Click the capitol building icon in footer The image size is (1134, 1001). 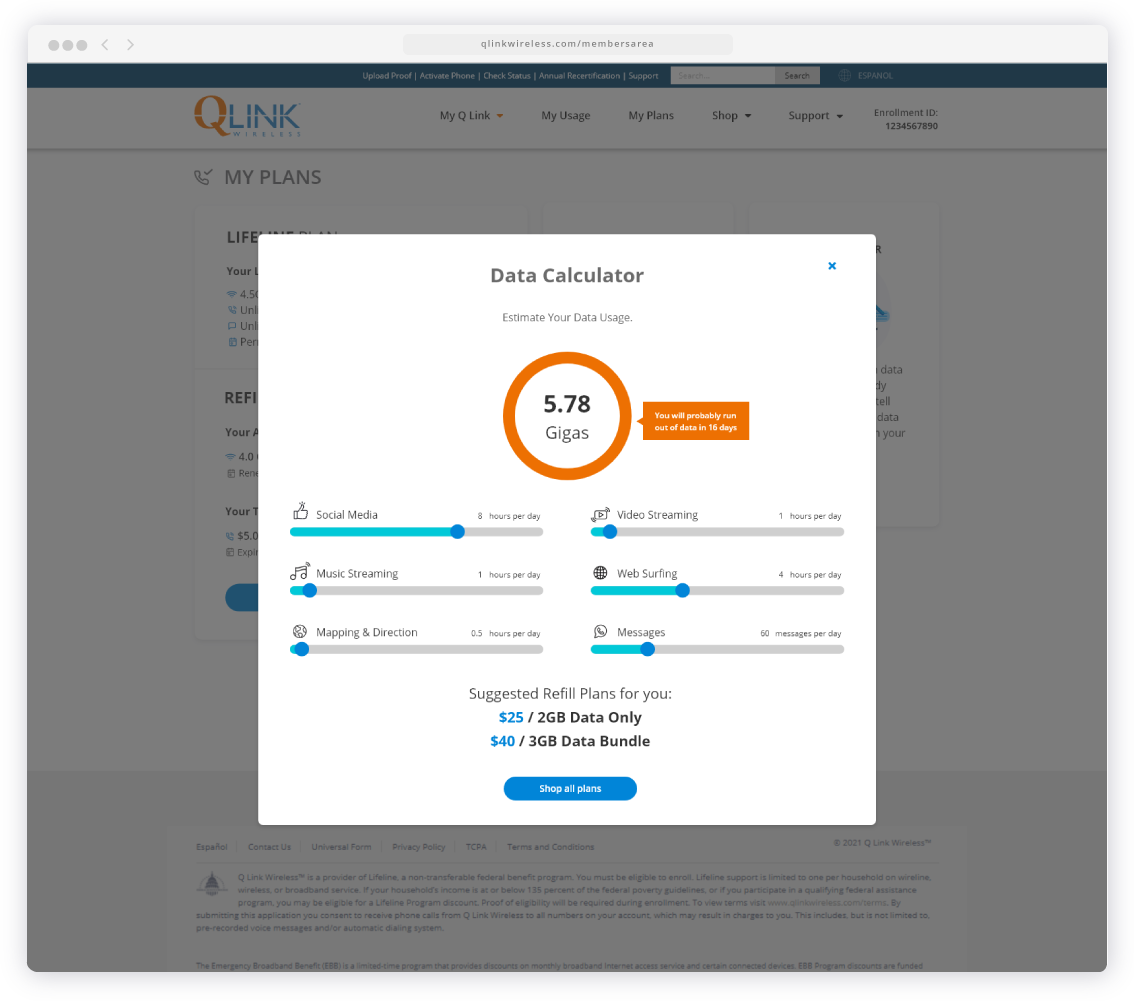point(212,884)
